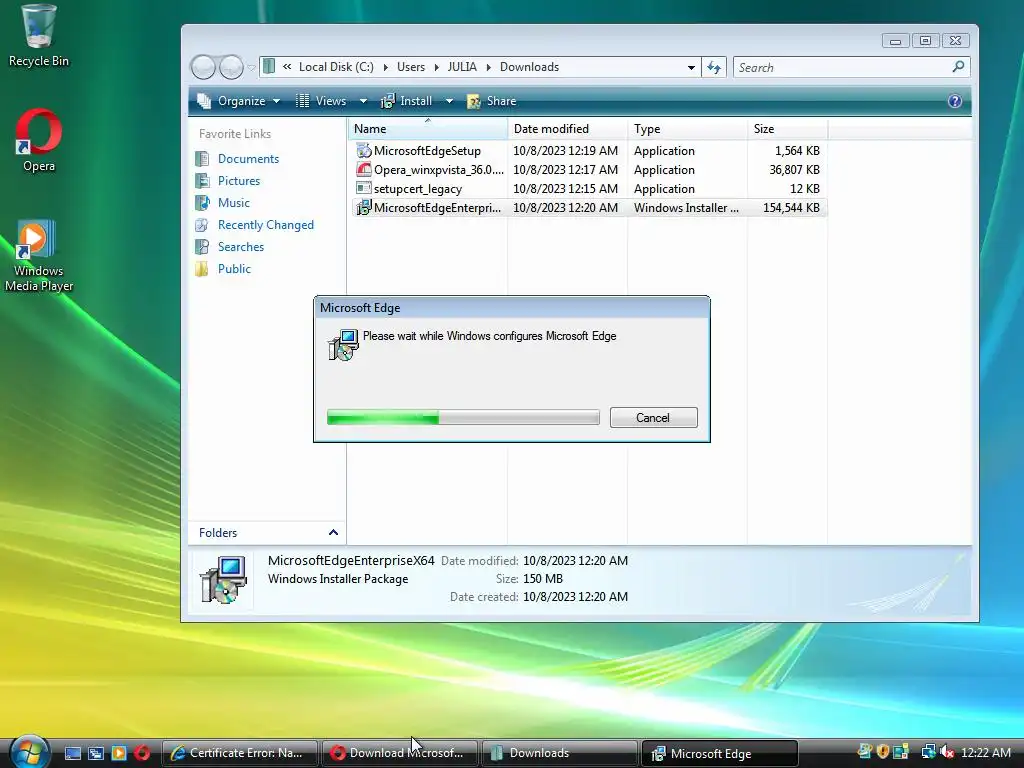Open Searches in Favorite Links
This screenshot has height=768, width=1024.
tap(240, 247)
